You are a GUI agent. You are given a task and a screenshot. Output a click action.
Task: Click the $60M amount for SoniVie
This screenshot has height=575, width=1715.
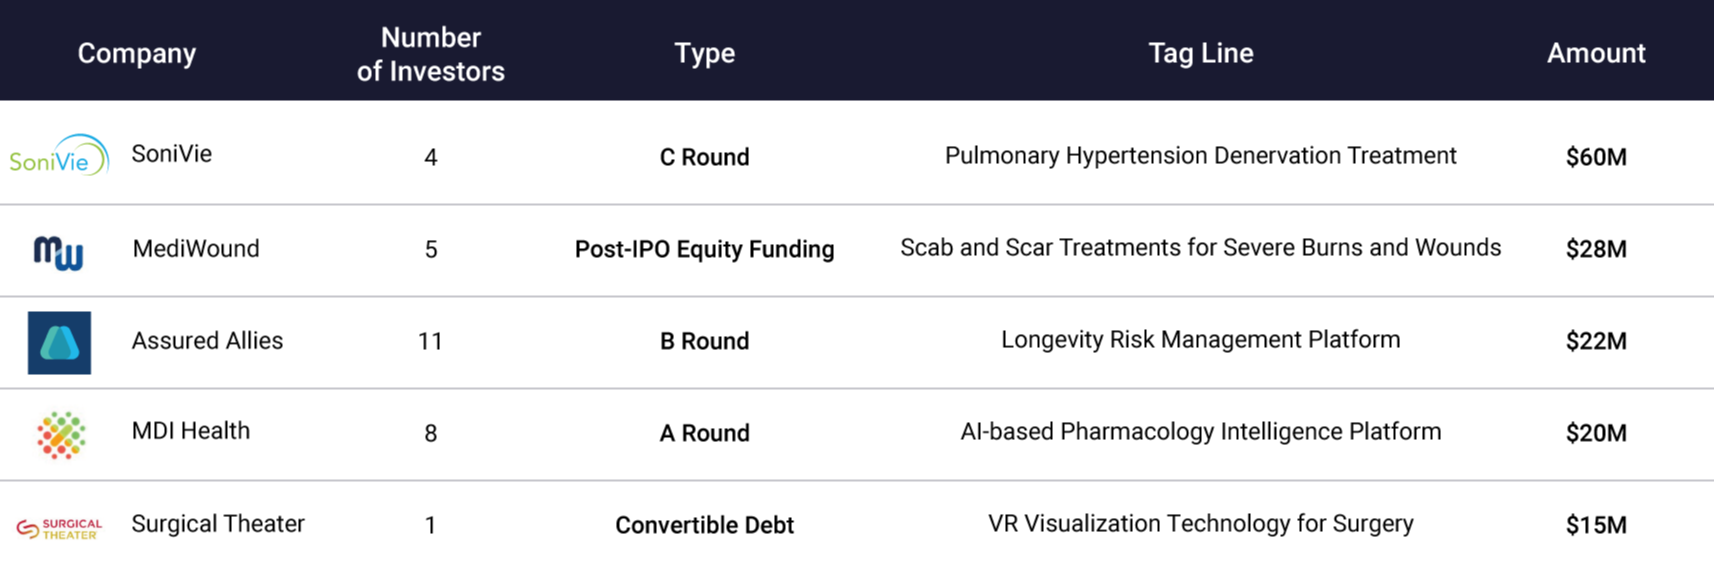click(1596, 157)
